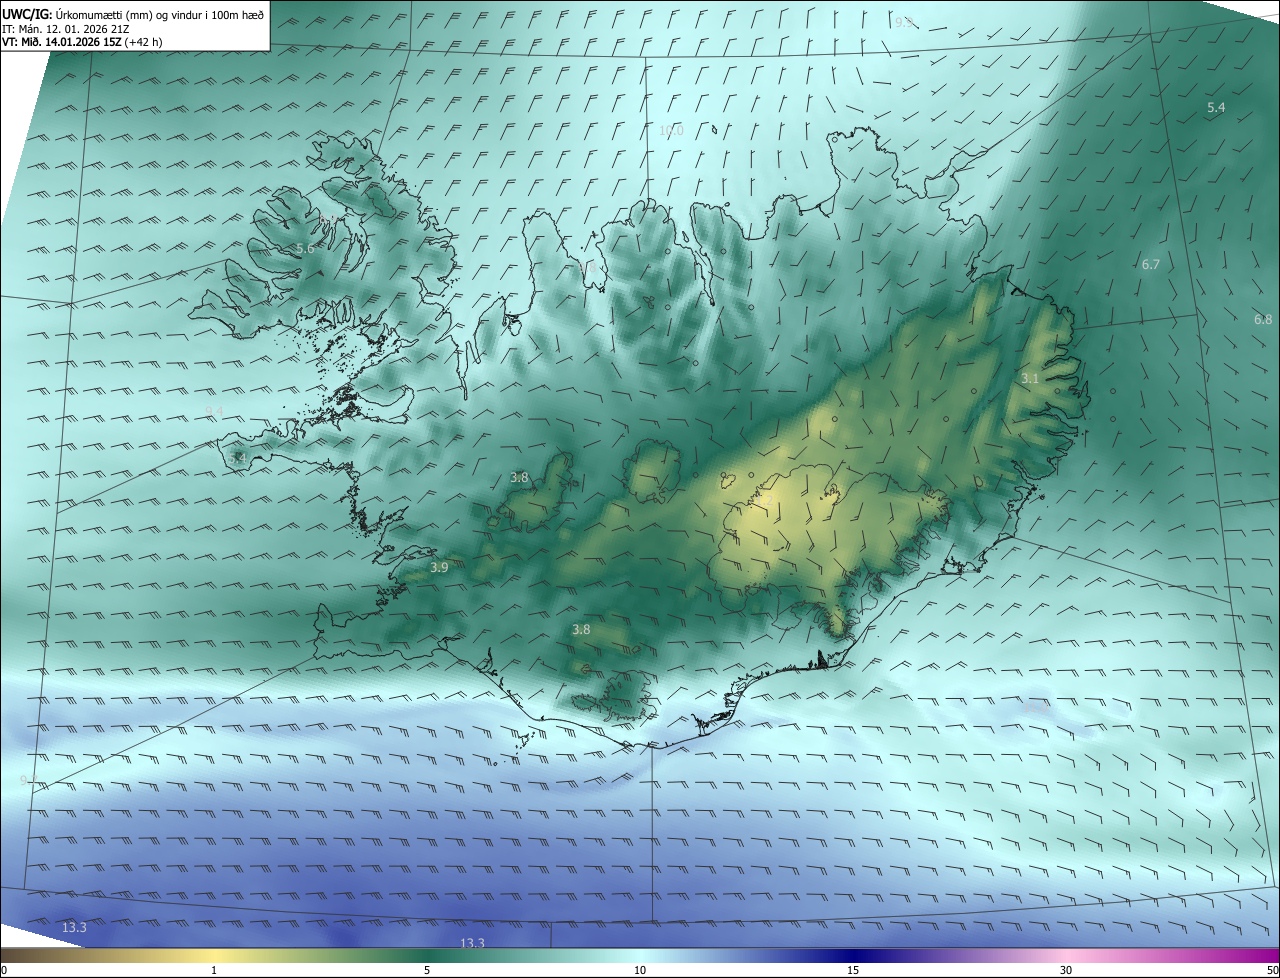Click the "3.9" value label in west Iceland
Screen dimensions: 1280x978
tap(439, 567)
